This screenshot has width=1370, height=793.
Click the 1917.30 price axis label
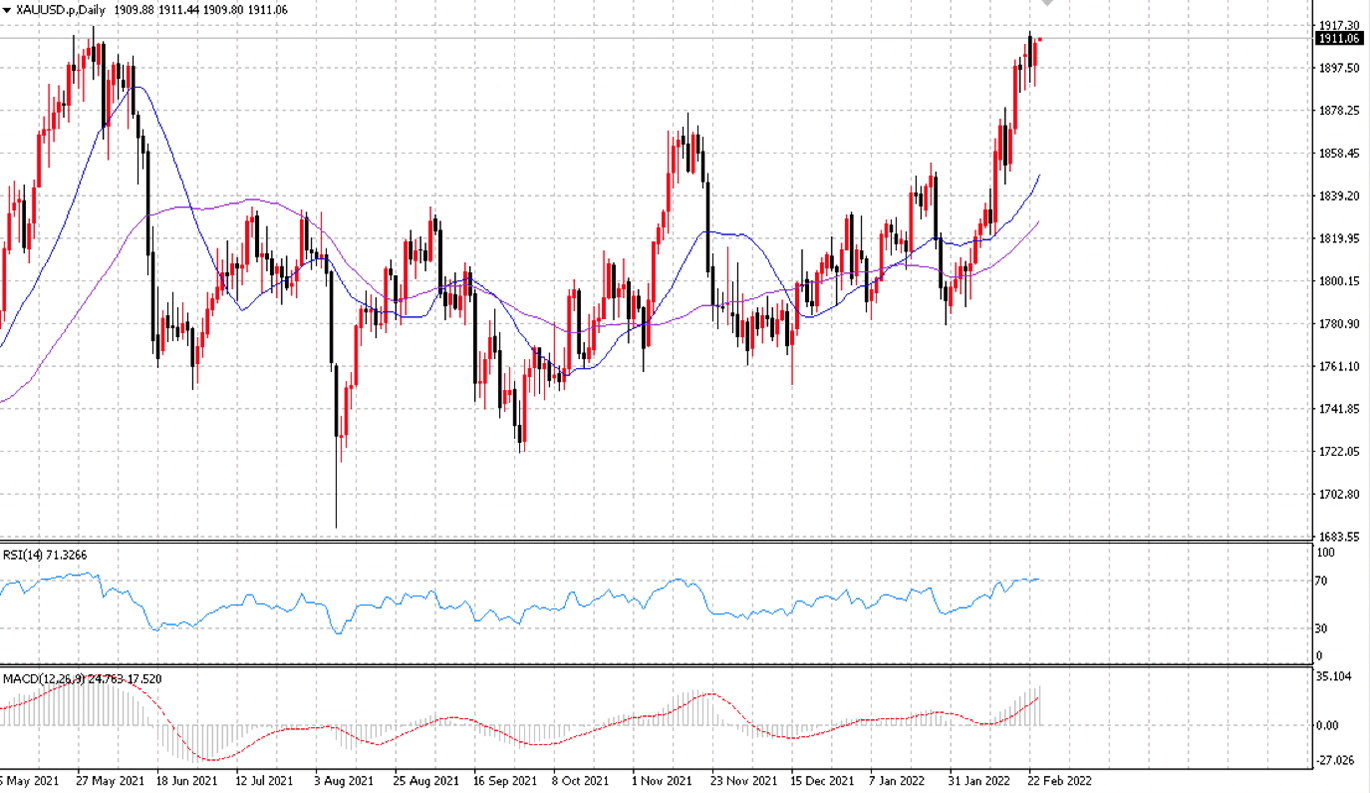pyautogui.click(x=1338, y=25)
